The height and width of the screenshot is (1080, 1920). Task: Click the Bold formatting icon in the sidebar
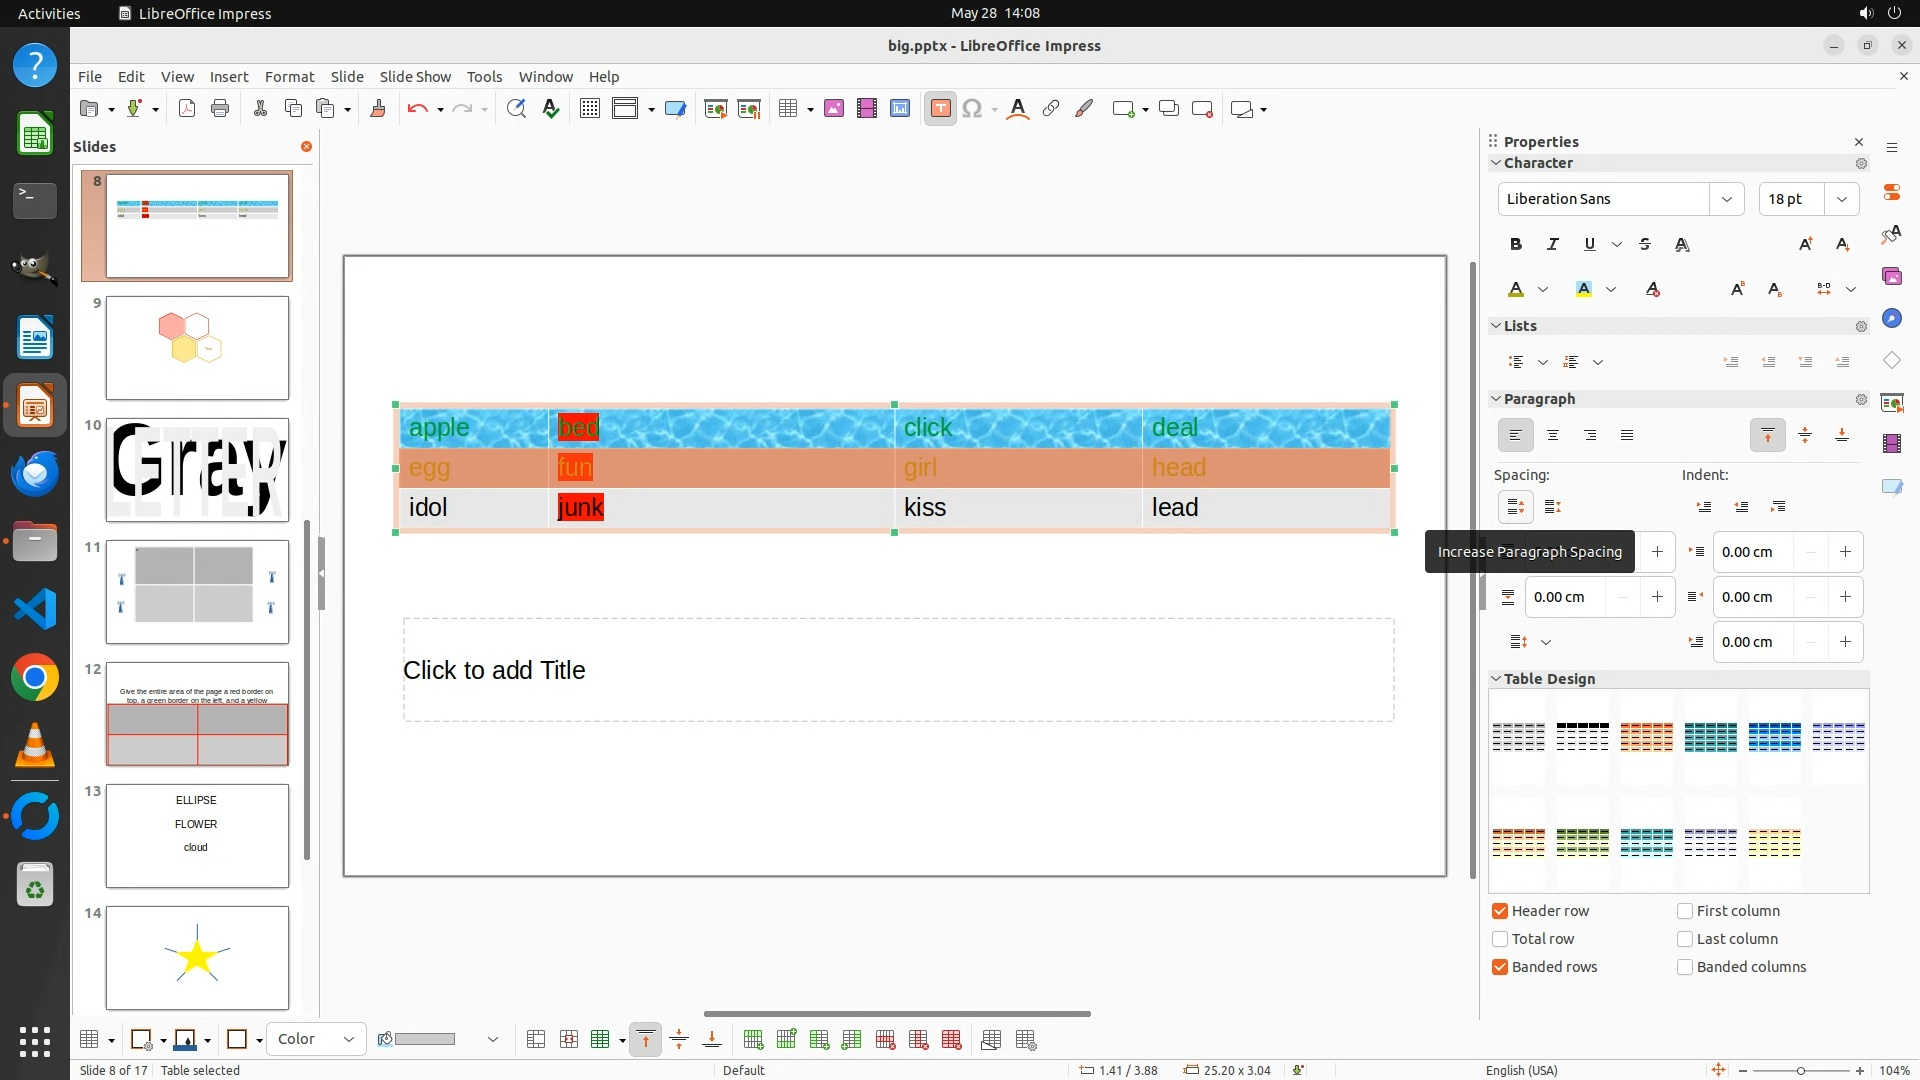[x=1516, y=244]
